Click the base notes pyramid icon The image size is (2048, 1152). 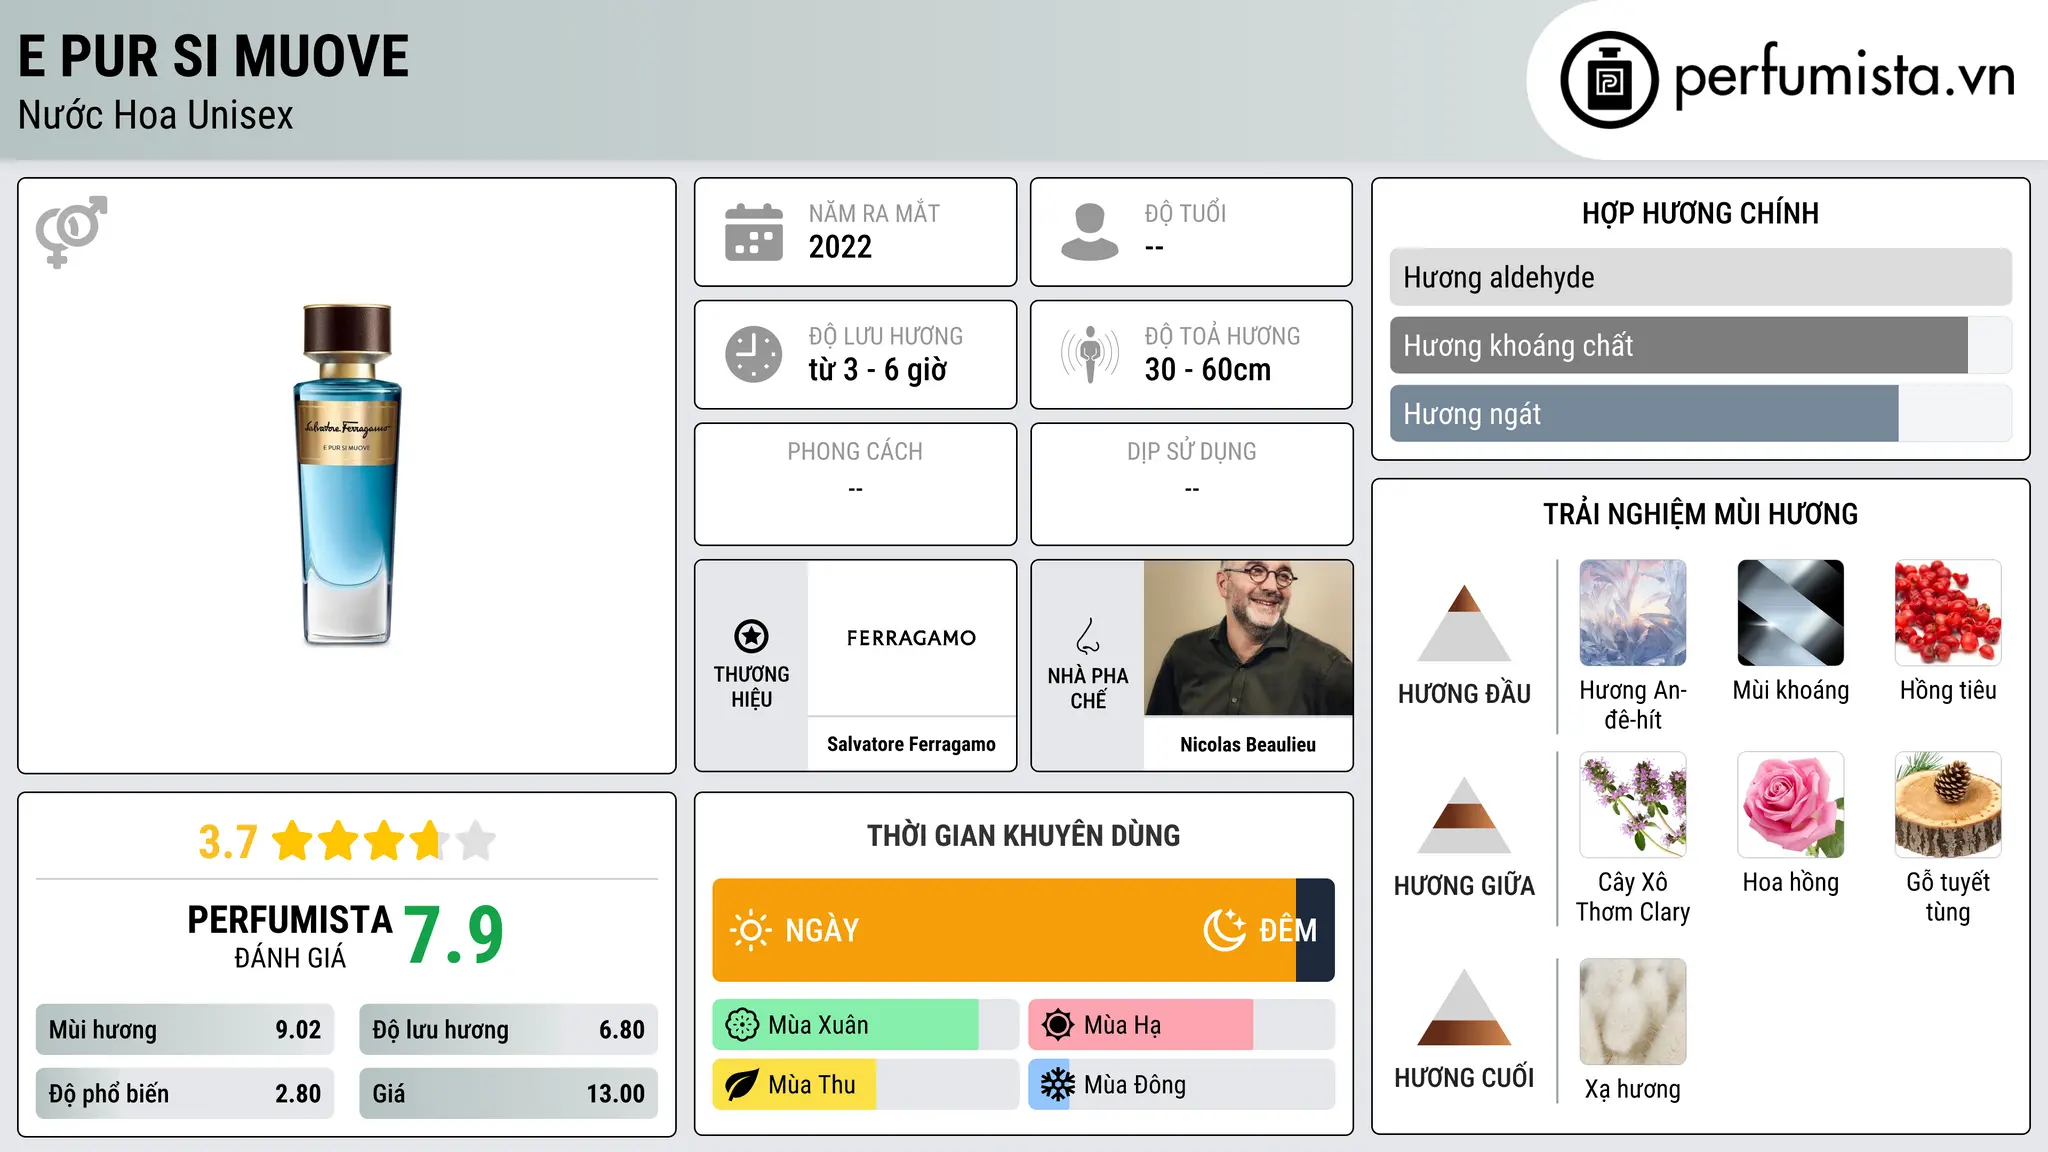click(1464, 1007)
